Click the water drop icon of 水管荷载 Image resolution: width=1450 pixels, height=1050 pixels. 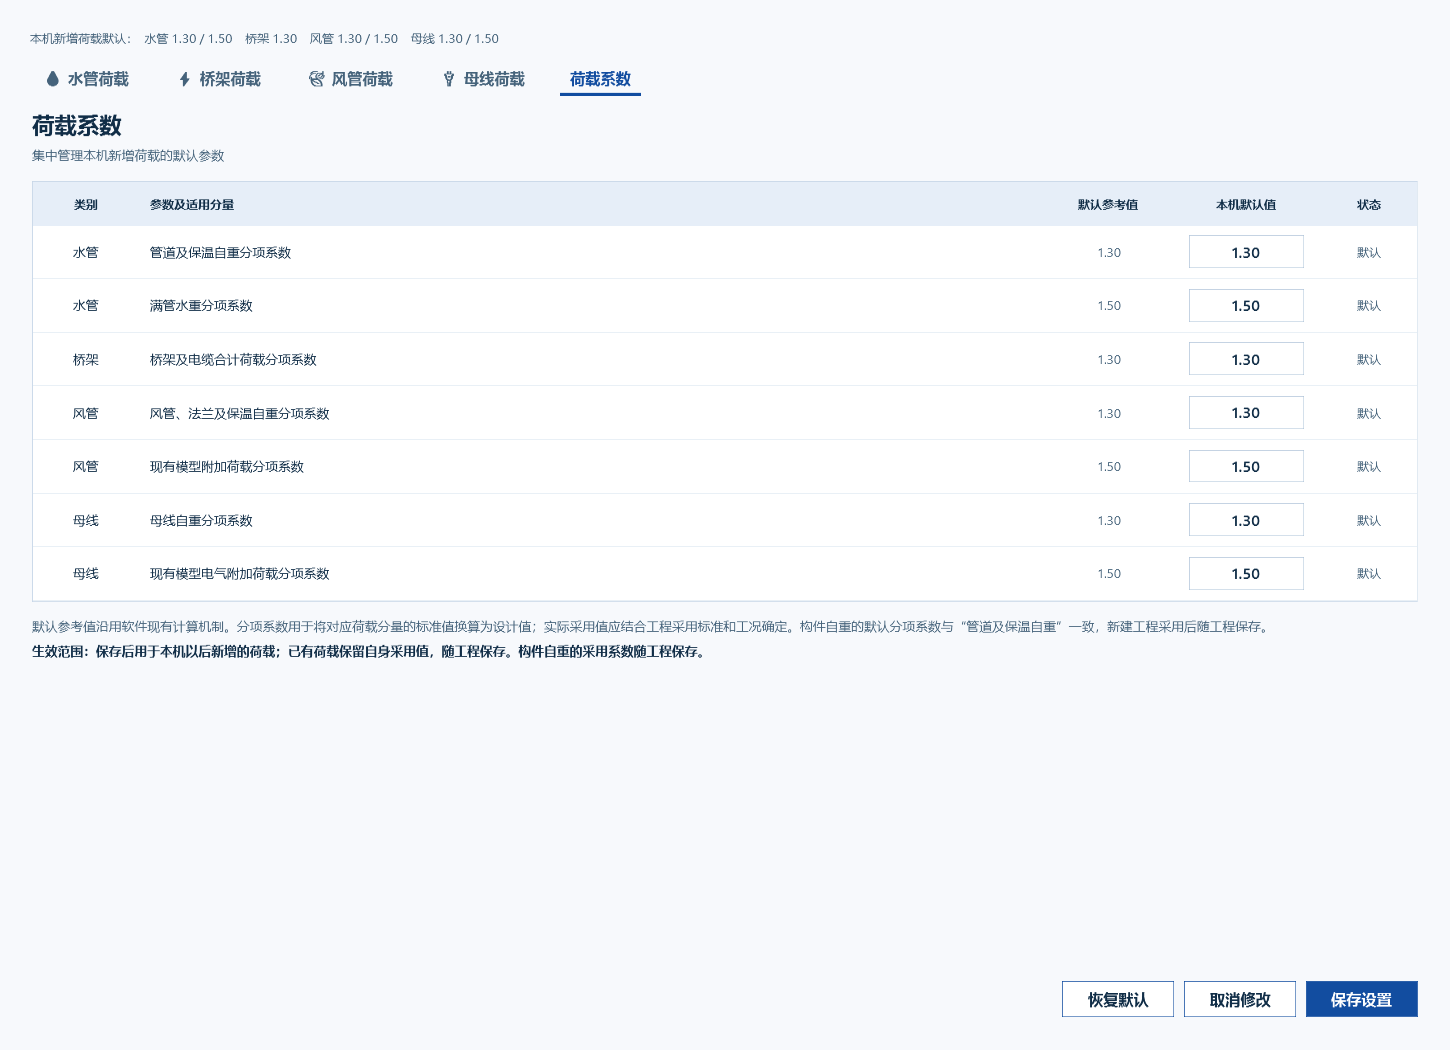(x=53, y=79)
